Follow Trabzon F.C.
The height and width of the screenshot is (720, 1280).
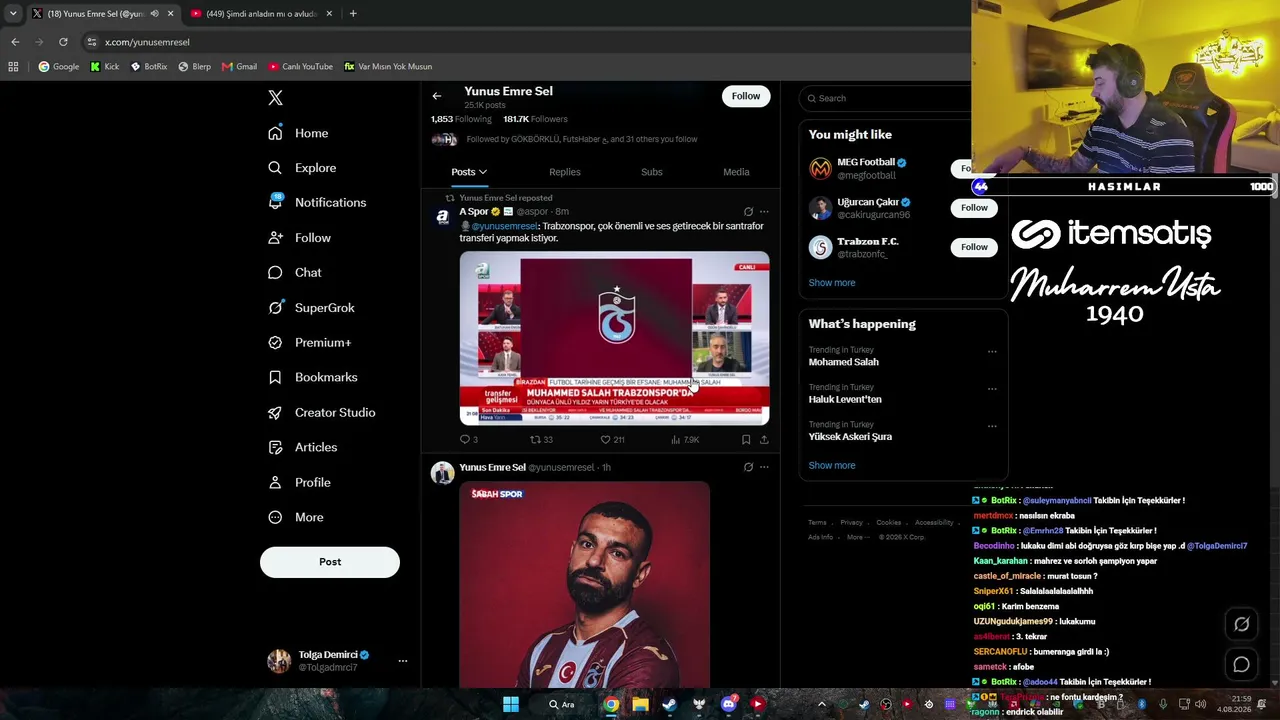point(974,247)
